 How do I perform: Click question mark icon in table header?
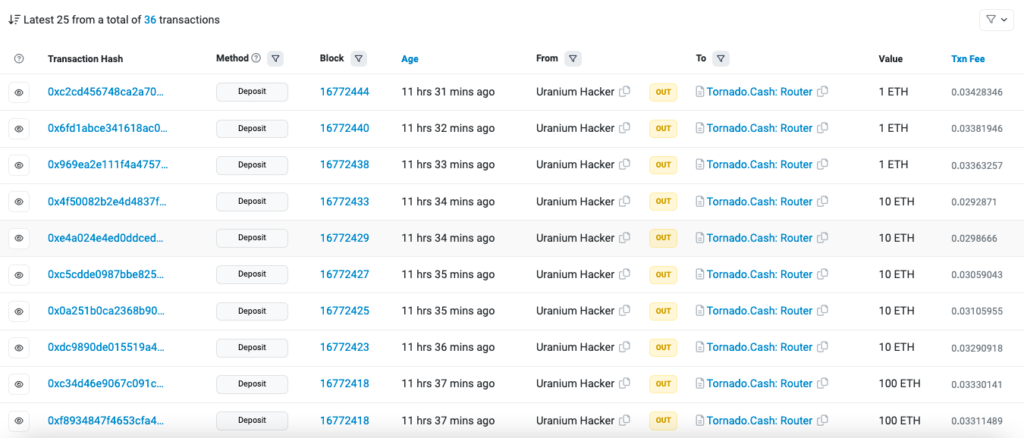point(19,59)
